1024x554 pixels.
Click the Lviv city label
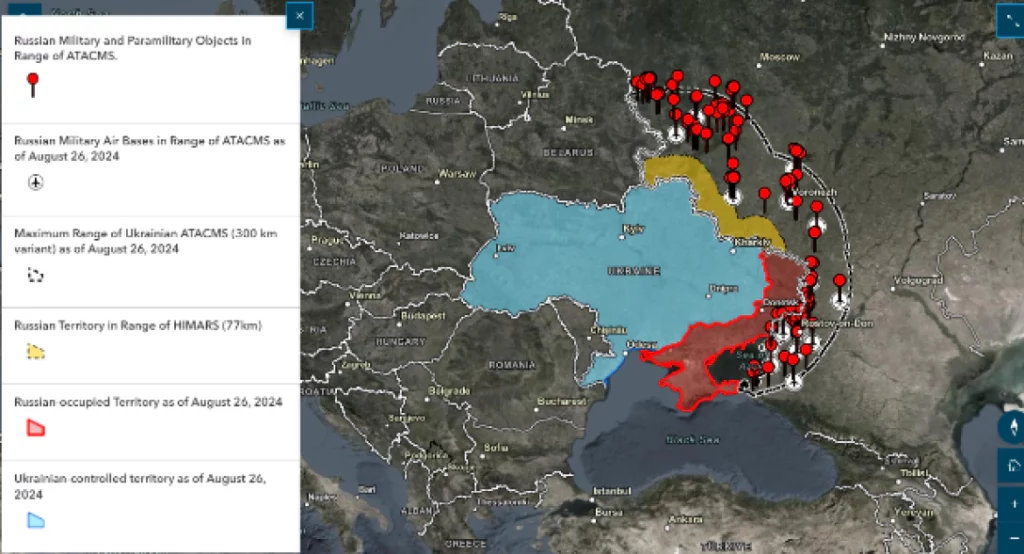pos(505,248)
